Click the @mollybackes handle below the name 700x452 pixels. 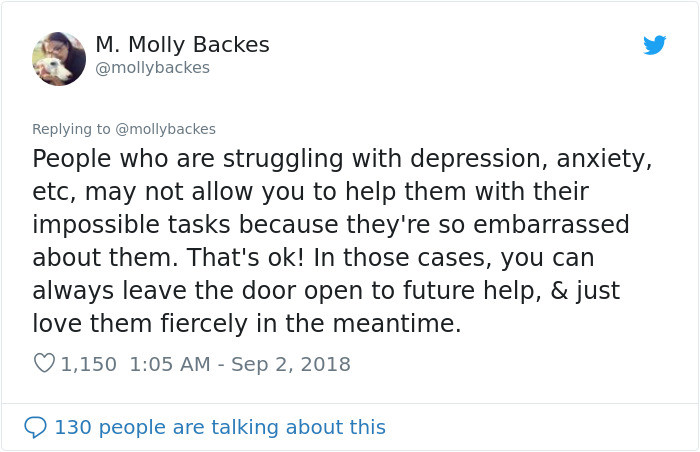[x=153, y=68]
